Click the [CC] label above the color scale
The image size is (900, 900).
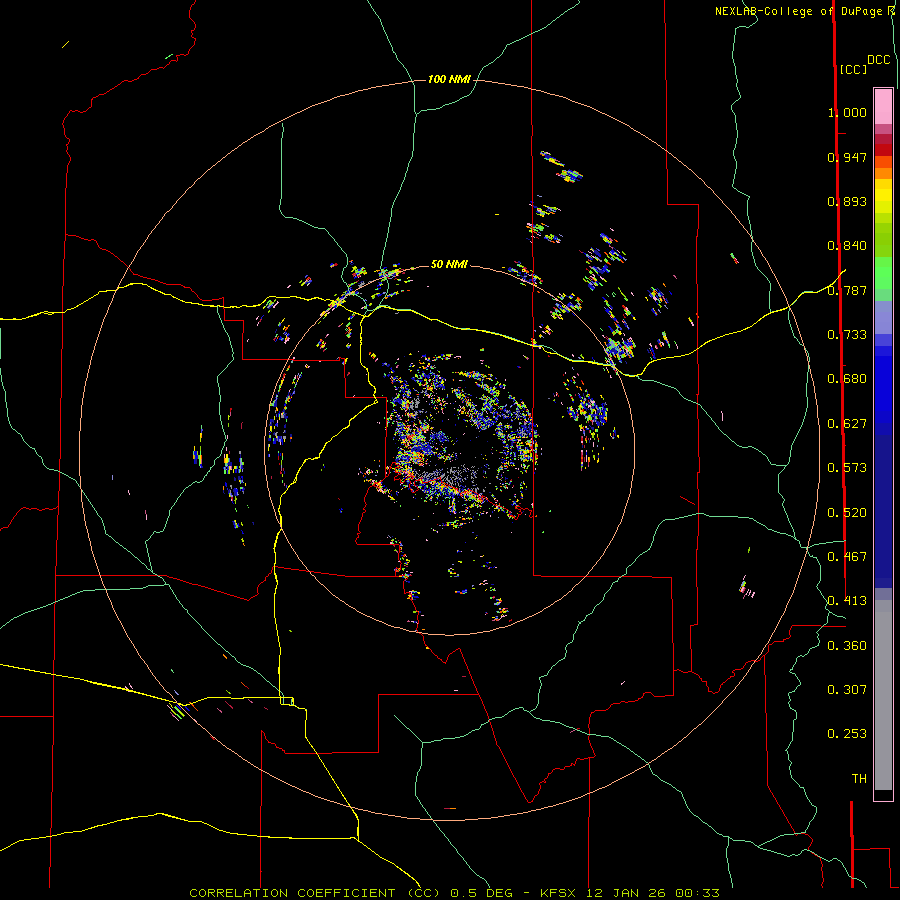[x=853, y=69]
